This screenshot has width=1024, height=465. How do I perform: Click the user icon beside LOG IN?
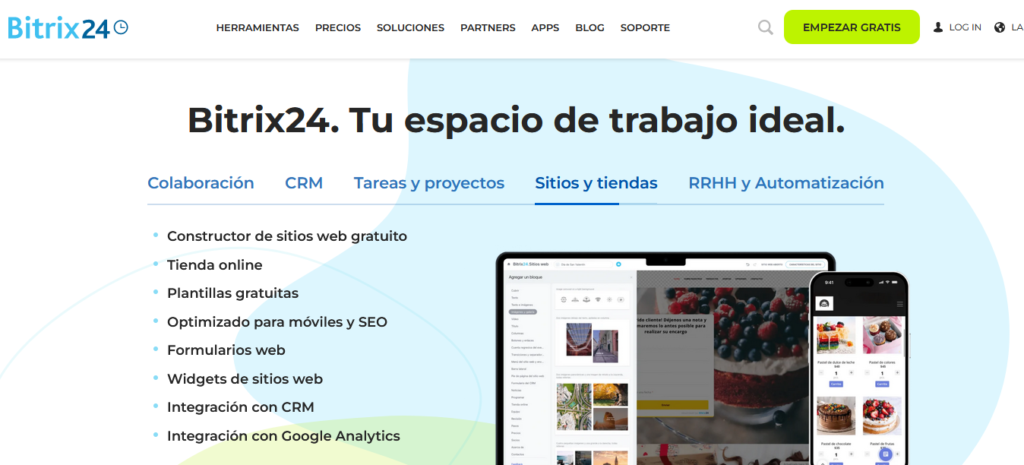click(938, 27)
